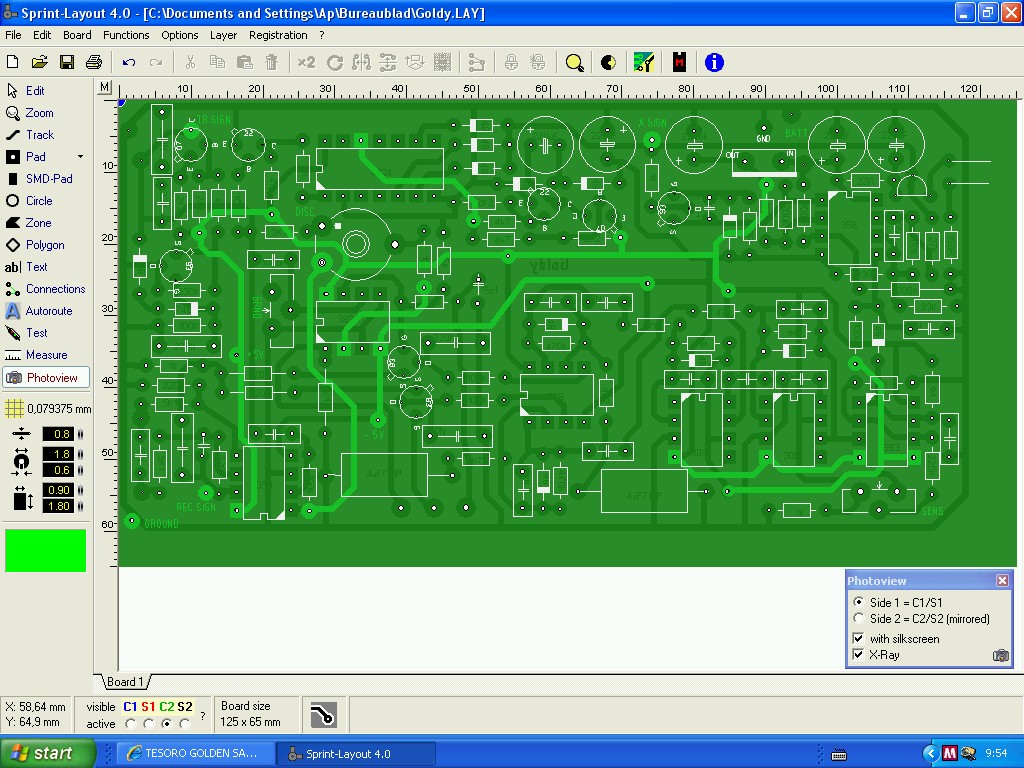Click the yellow grid size icon
Image resolution: width=1024 pixels, height=768 pixels.
pyautogui.click(x=14, y=408)
